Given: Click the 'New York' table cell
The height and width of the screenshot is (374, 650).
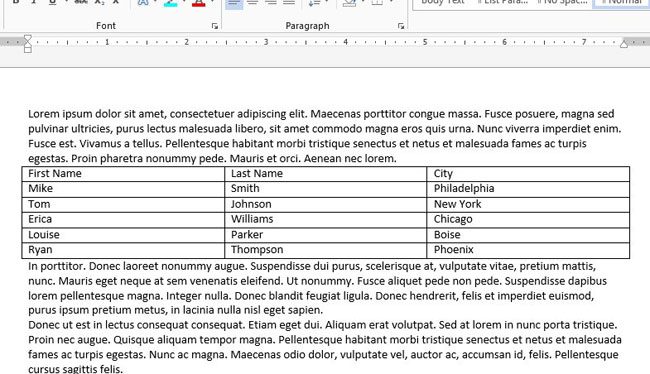Looking at the screenshot, I should tap(528, 204).
